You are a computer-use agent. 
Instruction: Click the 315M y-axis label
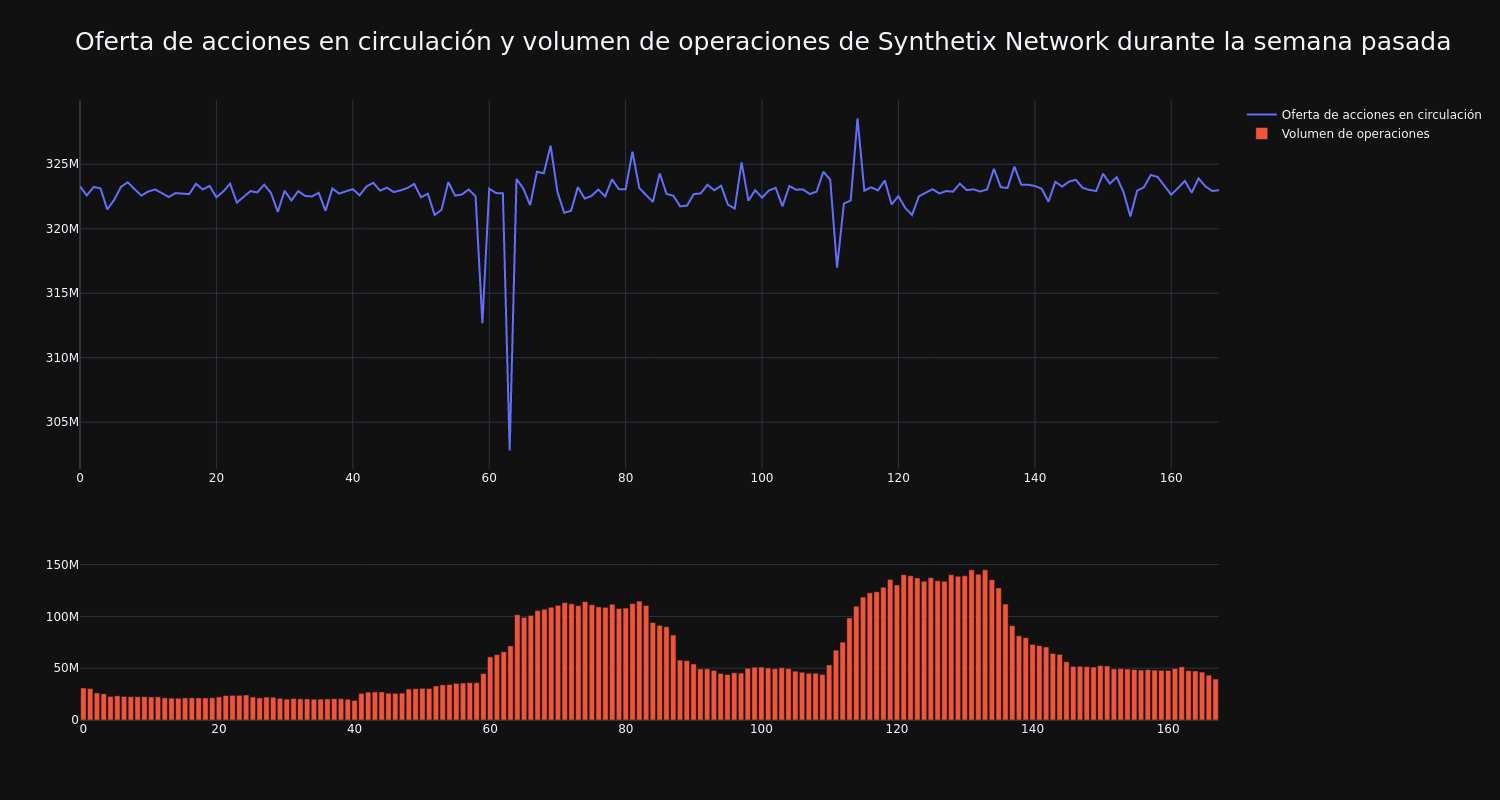[62, 293]
